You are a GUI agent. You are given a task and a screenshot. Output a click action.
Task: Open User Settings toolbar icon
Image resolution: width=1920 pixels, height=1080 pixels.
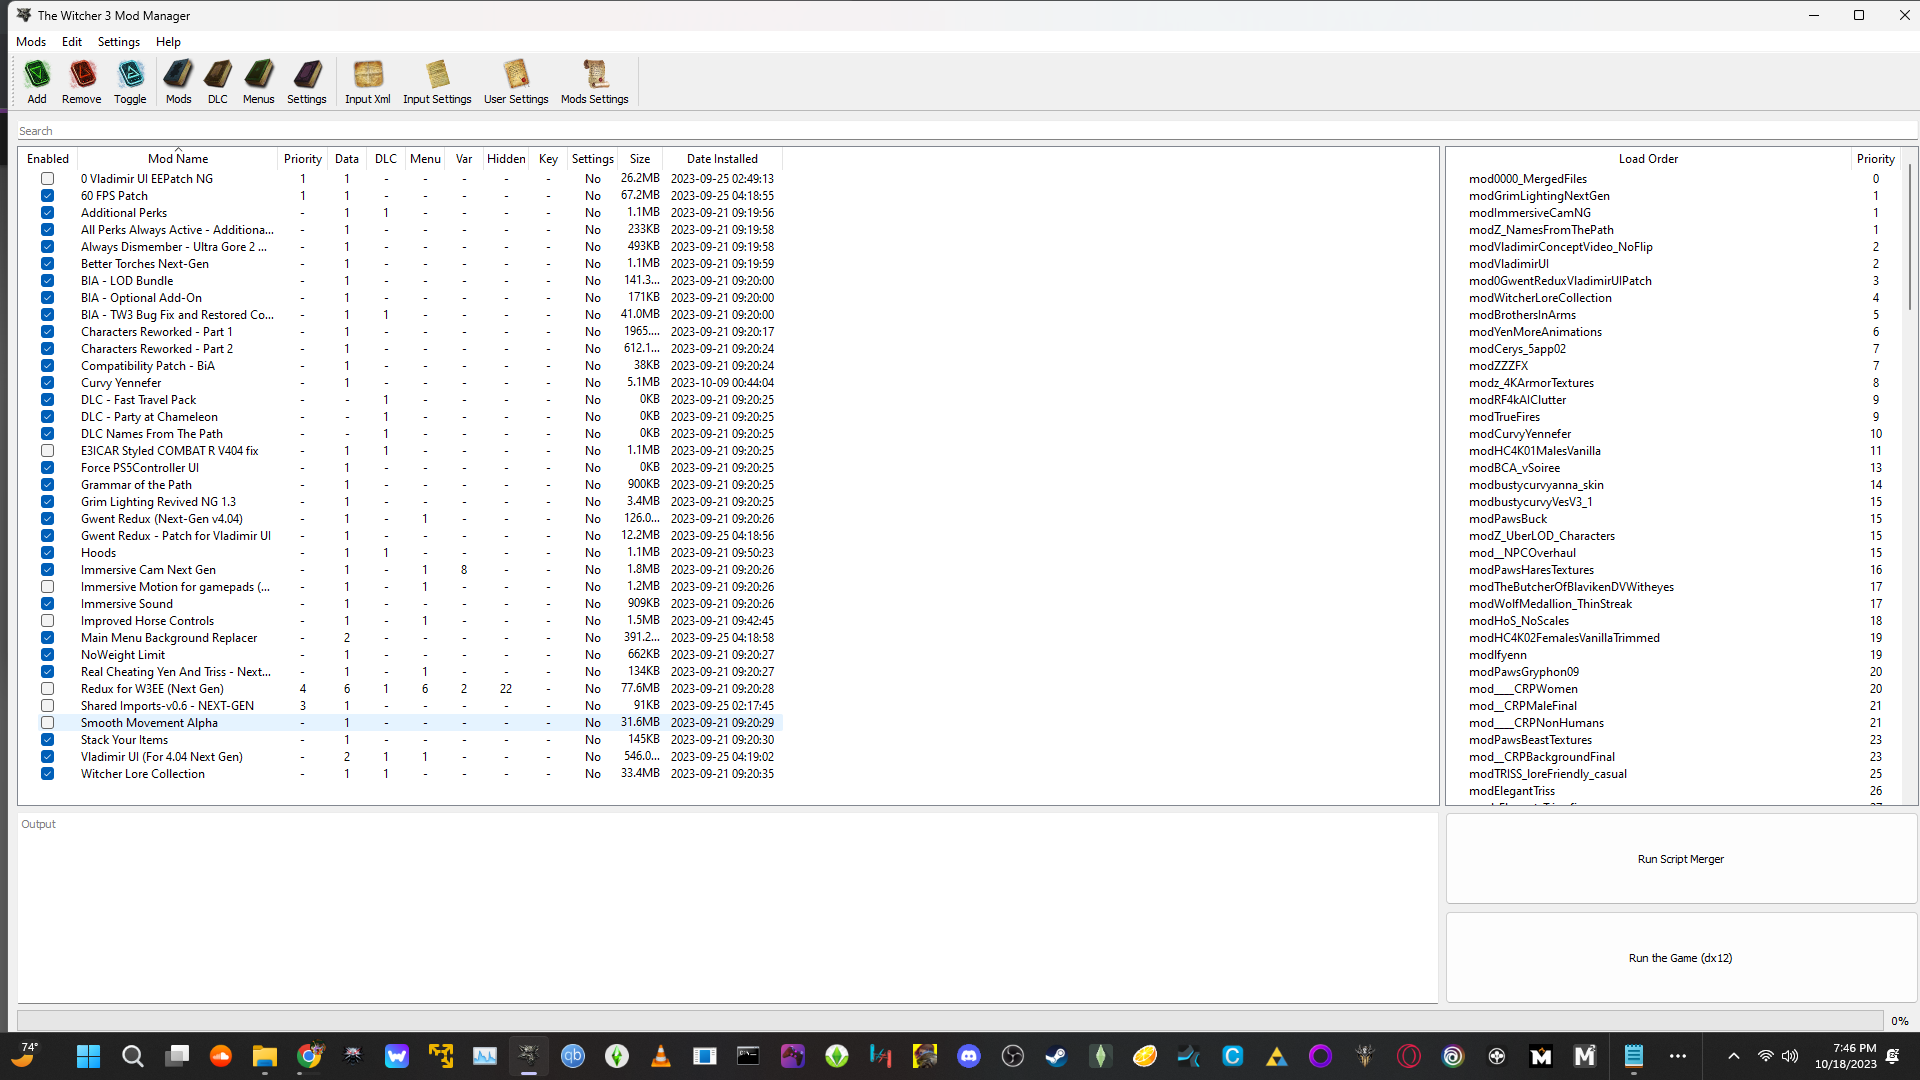tap(516, 81)
